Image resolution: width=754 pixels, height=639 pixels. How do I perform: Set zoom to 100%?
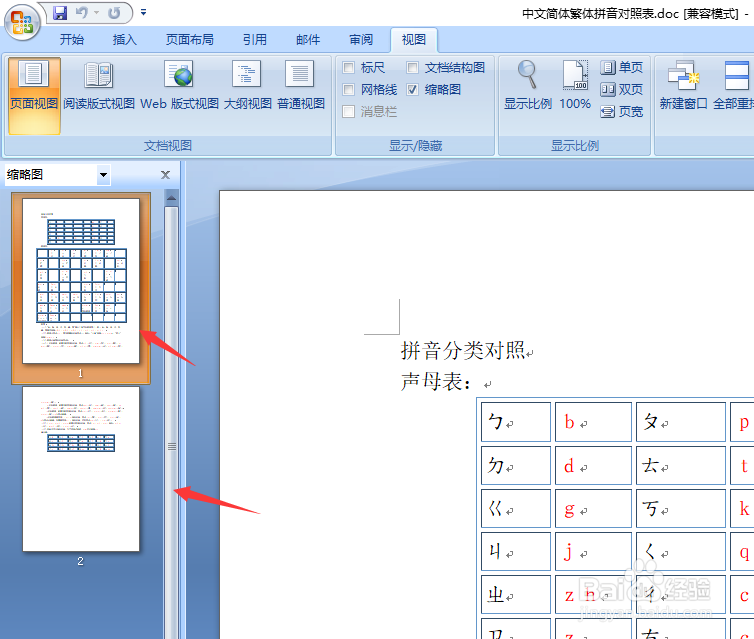[x=575, y=86]
